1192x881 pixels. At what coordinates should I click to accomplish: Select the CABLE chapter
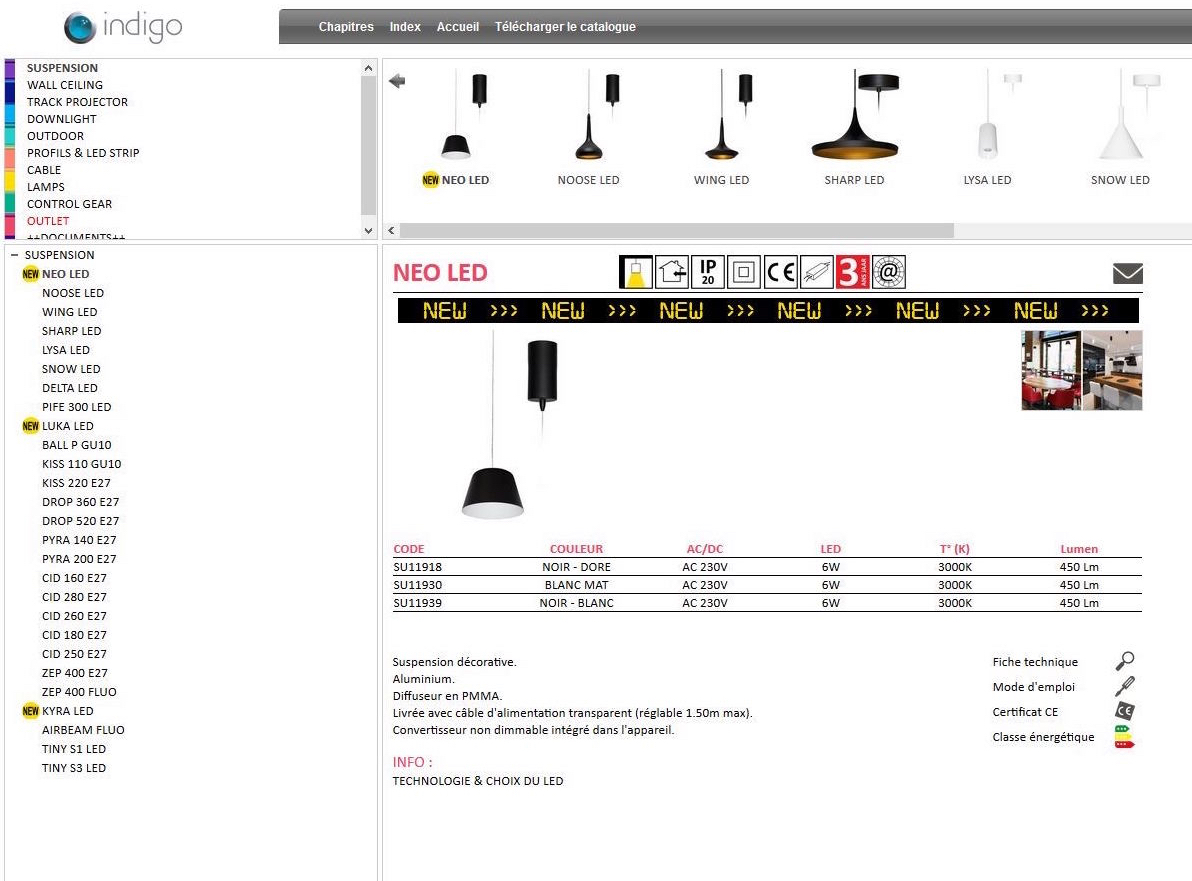click(44, 170)
